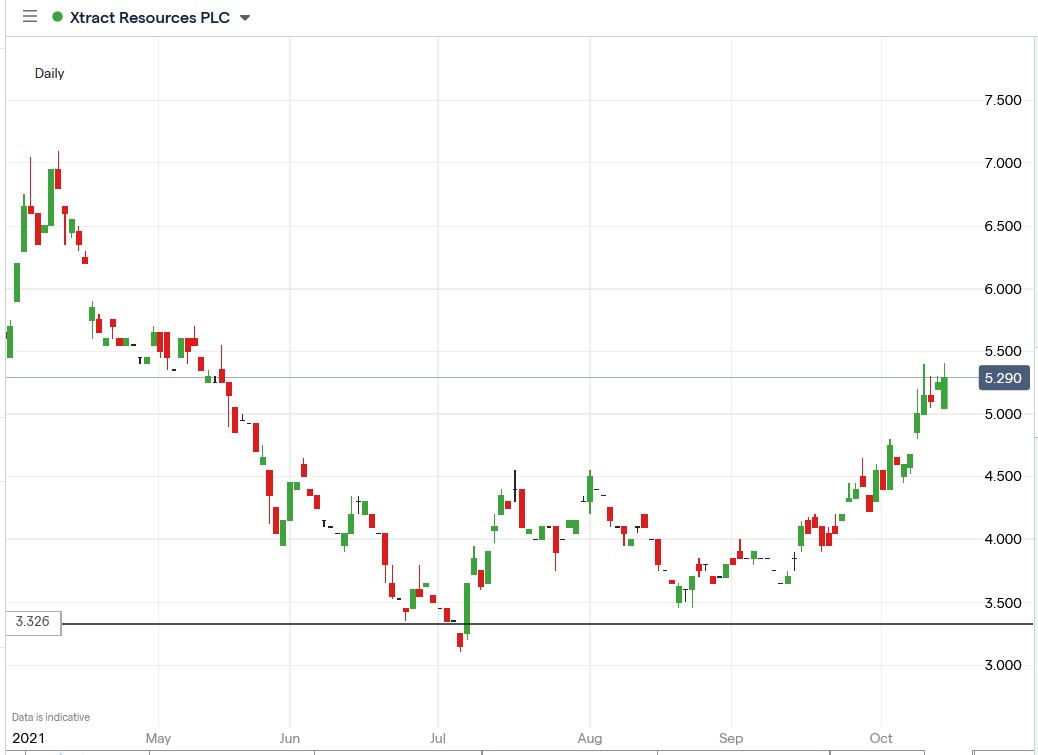Open the hamburger menu
The image size is (1038, 755).
pyautogui.click(x=29, y=16)
